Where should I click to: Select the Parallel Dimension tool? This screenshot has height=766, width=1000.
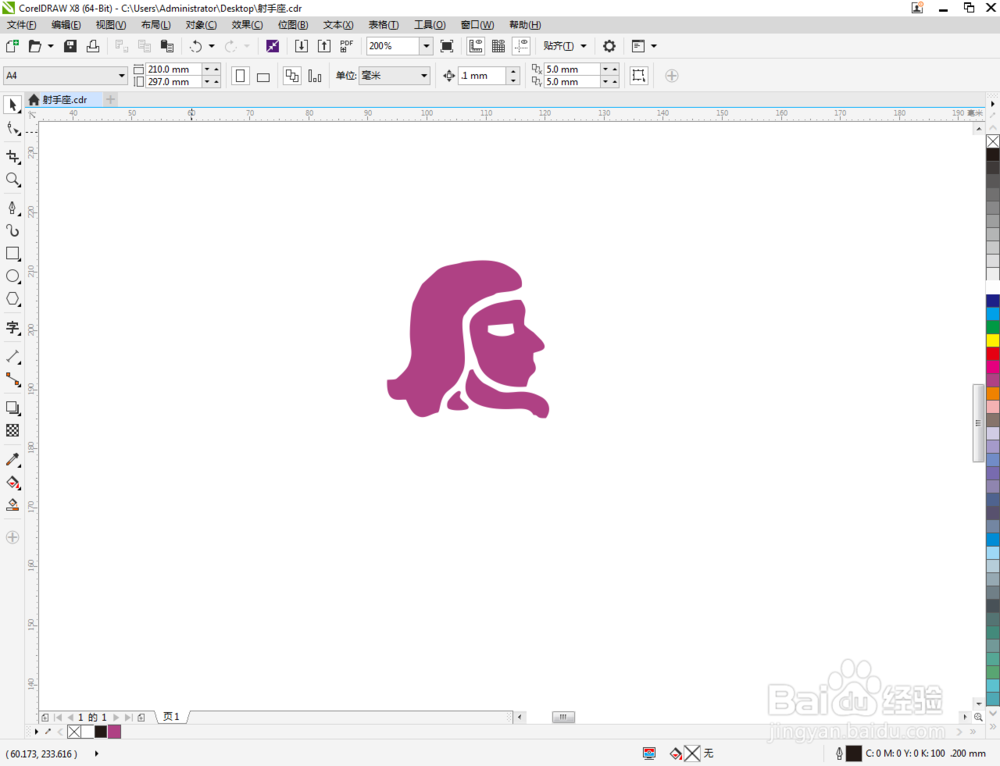tap(12, 357)
